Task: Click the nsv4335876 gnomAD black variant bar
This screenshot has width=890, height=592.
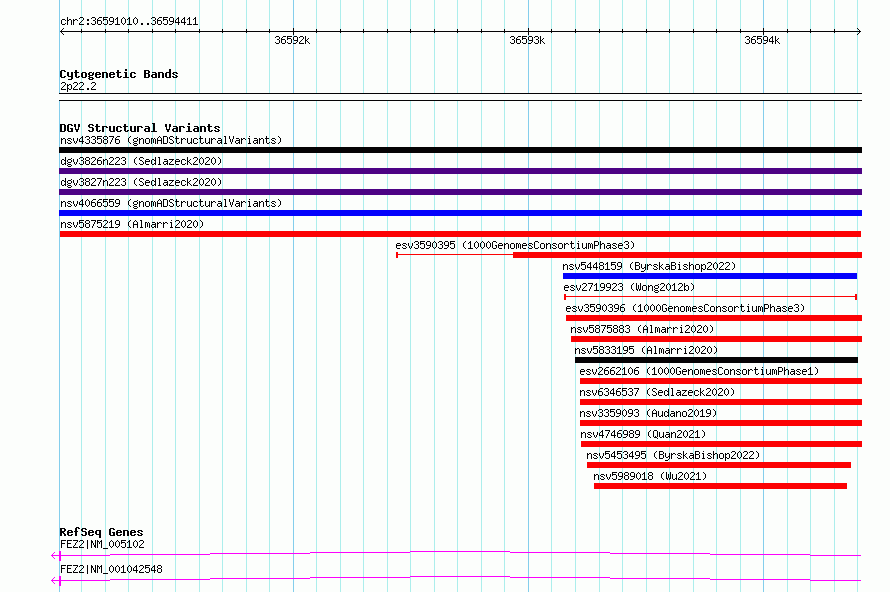Action: tap(460, 150)
